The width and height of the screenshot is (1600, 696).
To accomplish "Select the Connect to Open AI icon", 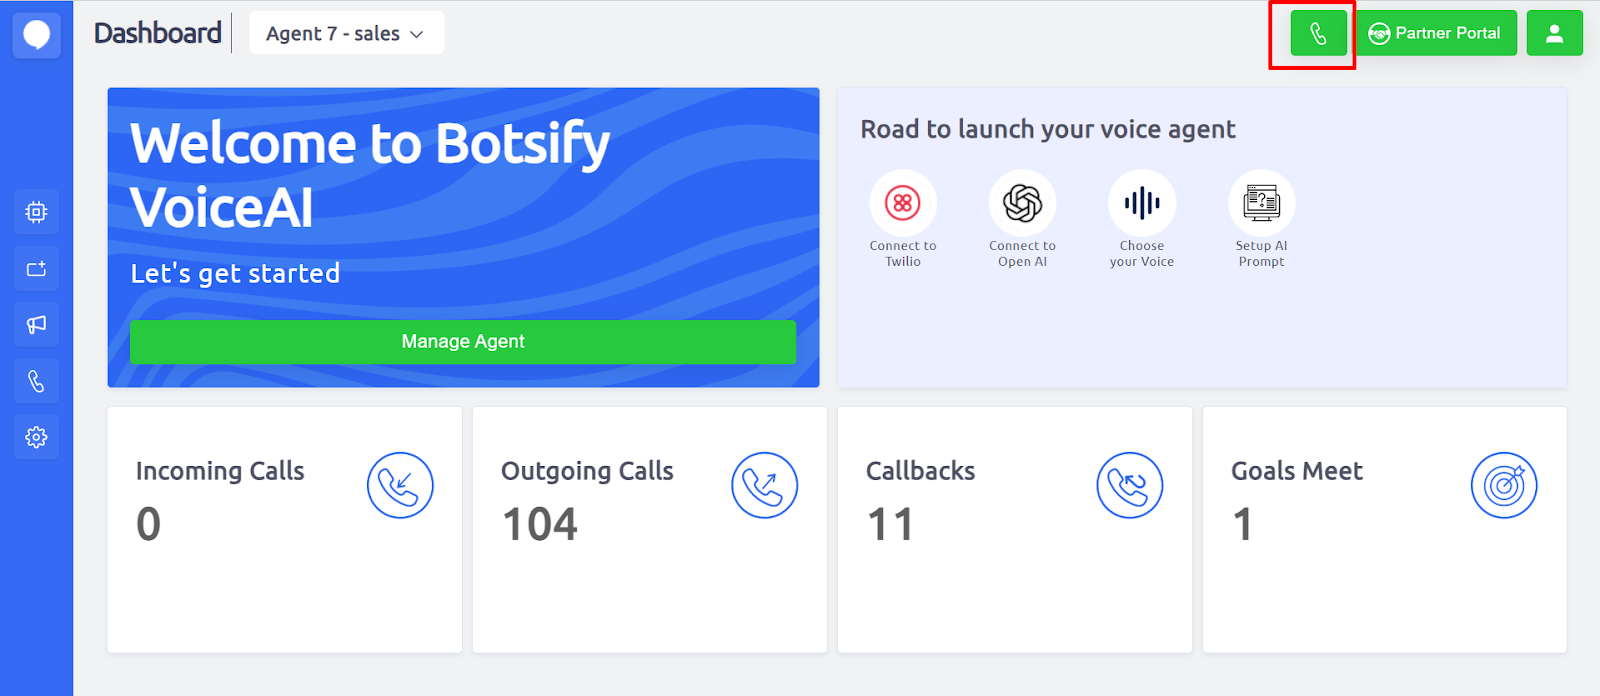I will pyautogui.click(x=1022, y=203).
